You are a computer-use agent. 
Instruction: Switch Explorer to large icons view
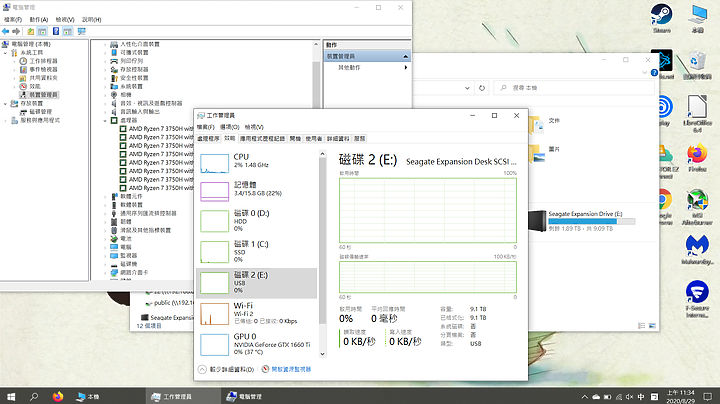click(x=652, y=326)
